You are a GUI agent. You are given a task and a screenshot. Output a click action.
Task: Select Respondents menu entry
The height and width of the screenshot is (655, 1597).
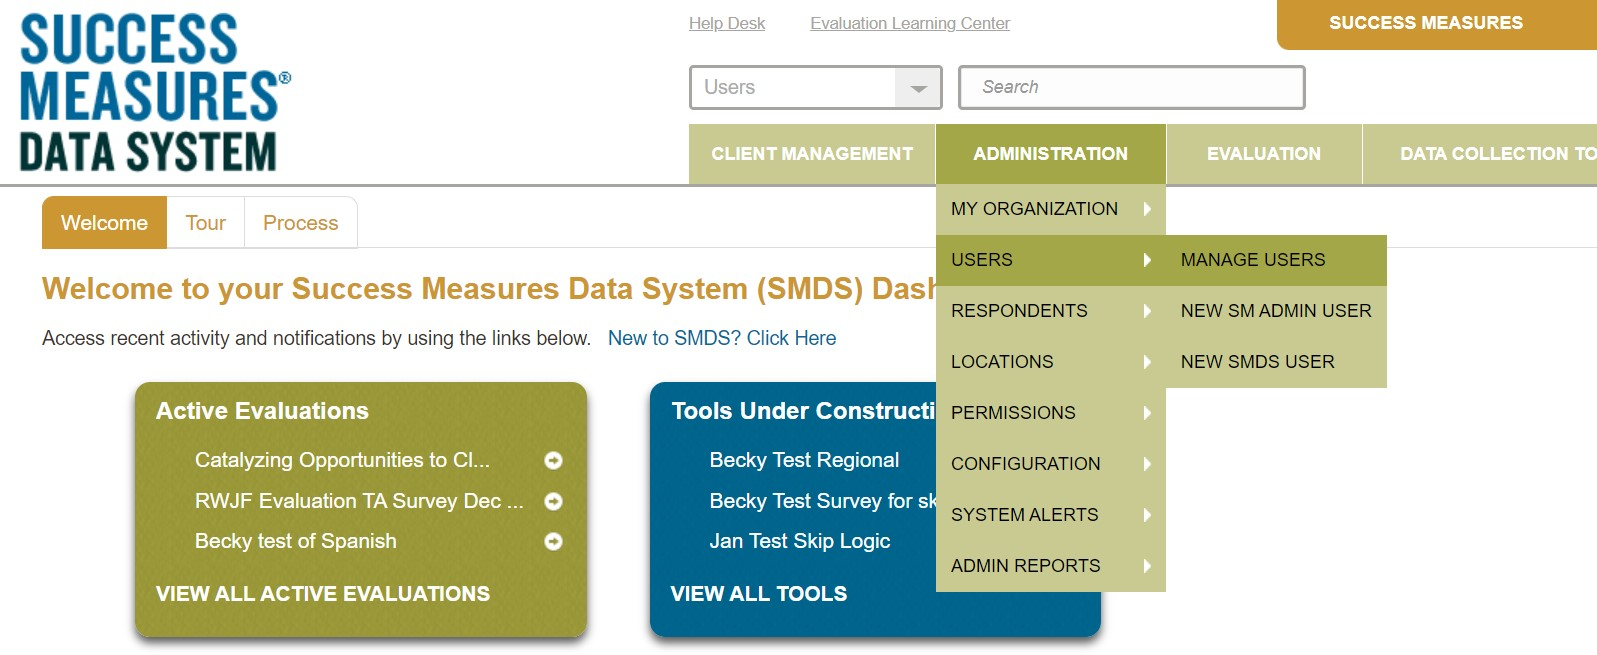[x=1051, y=311]
